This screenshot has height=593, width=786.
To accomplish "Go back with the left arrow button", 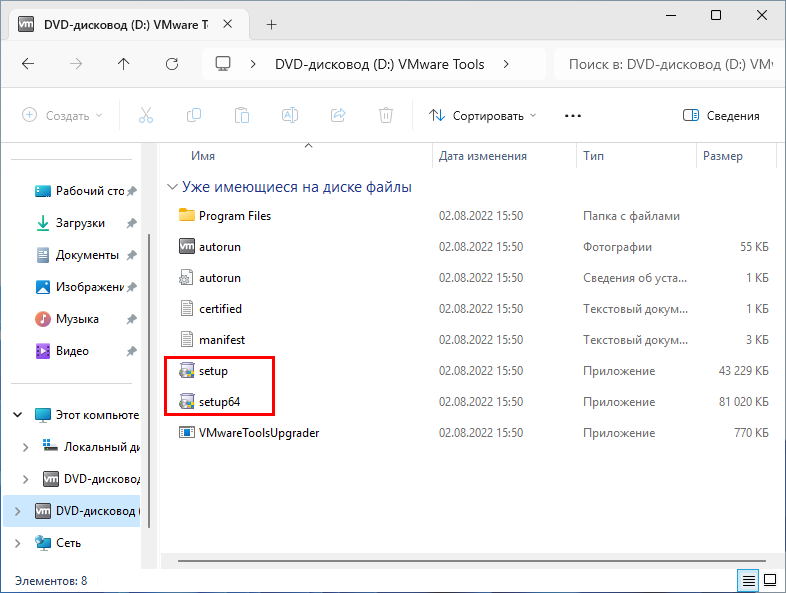I will click(x=28, y=64).
